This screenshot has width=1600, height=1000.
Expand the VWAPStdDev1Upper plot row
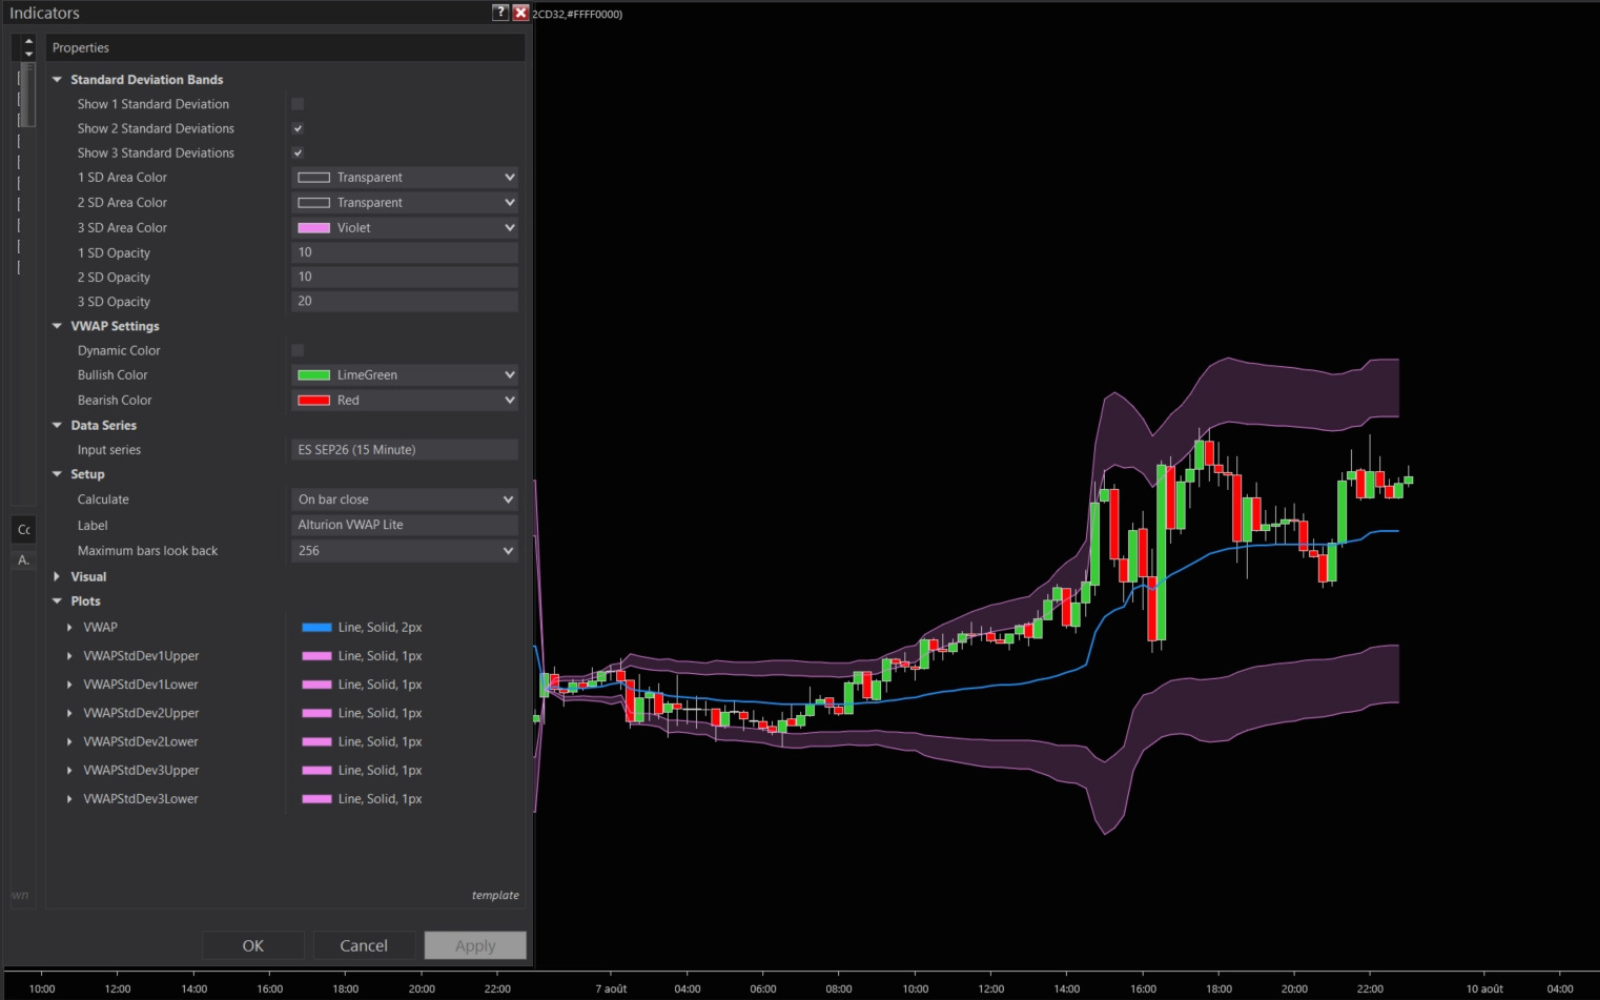pos(69,656)
